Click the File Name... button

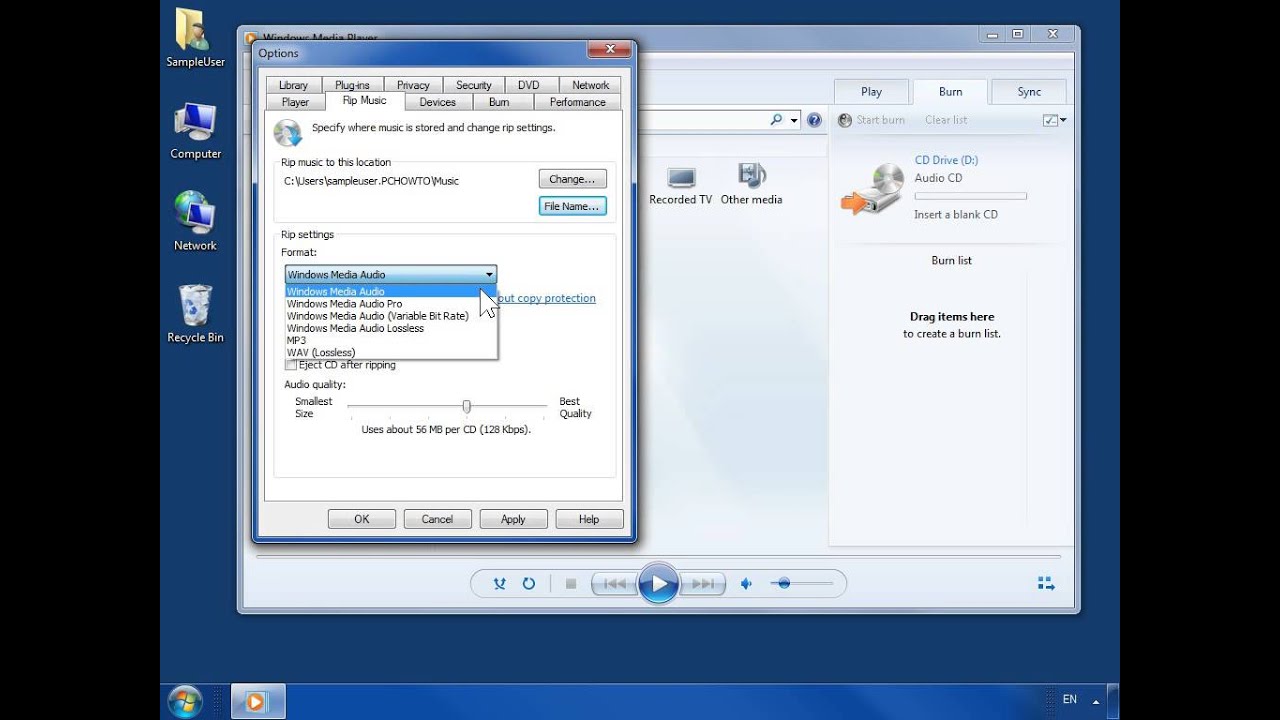572,206
